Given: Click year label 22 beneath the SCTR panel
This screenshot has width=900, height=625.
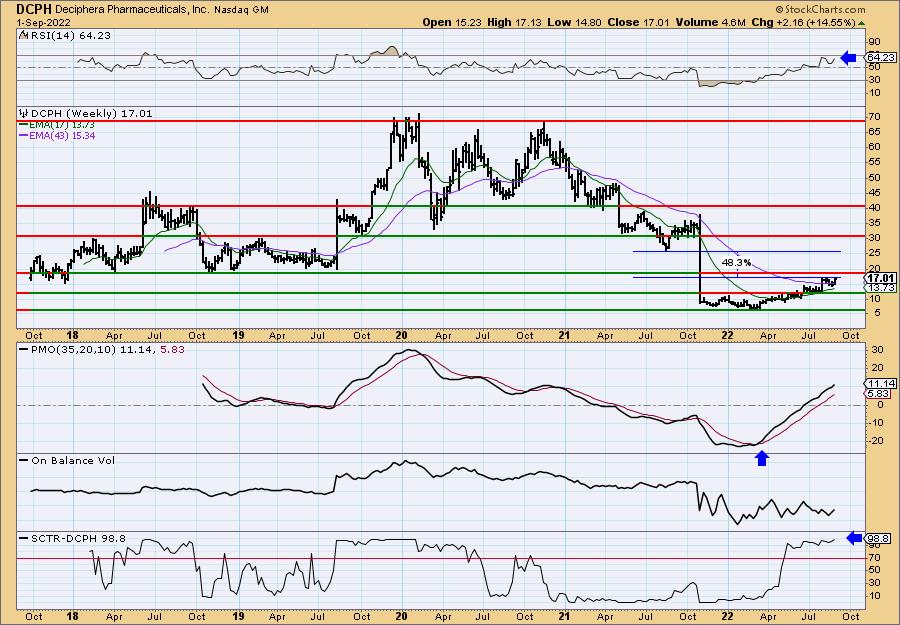Looking at the screenshot, I should coord(727,617).
